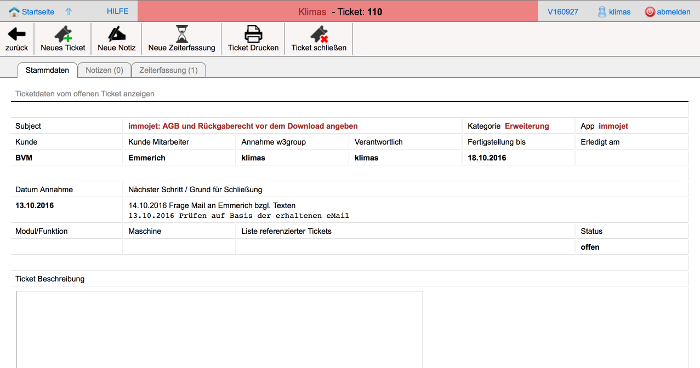Click klimas under Annahme w3group
Viewport: 700px width, 368px height.
[253, 158]
